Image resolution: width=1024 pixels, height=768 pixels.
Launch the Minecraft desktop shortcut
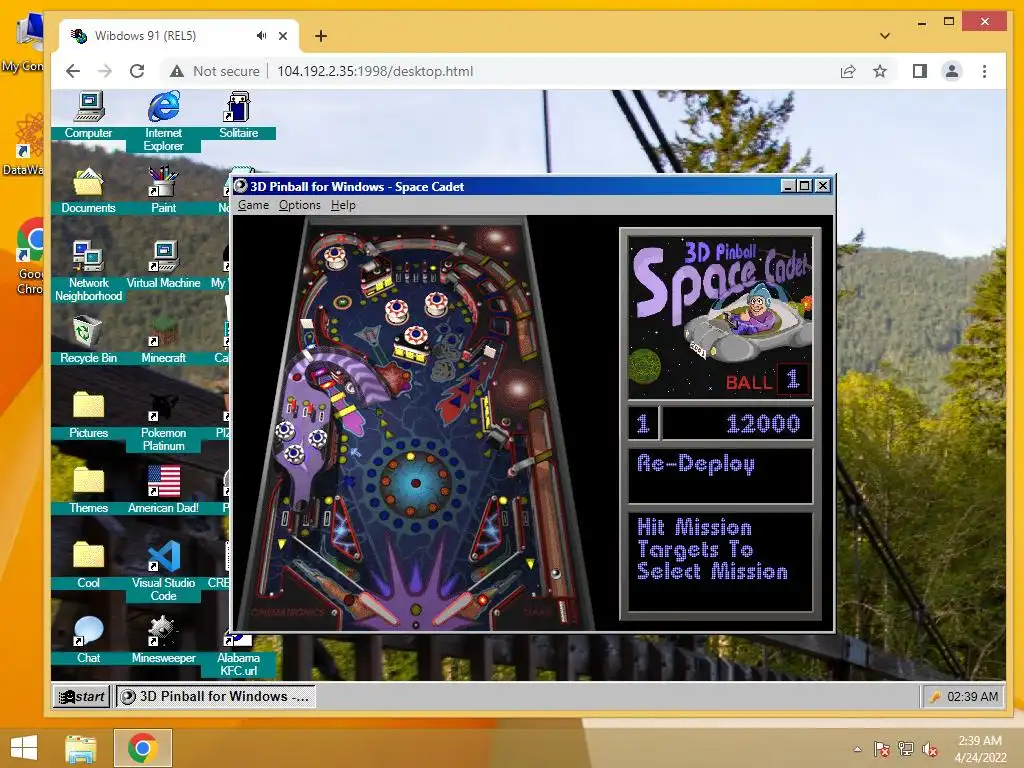(x=163, y=340)
